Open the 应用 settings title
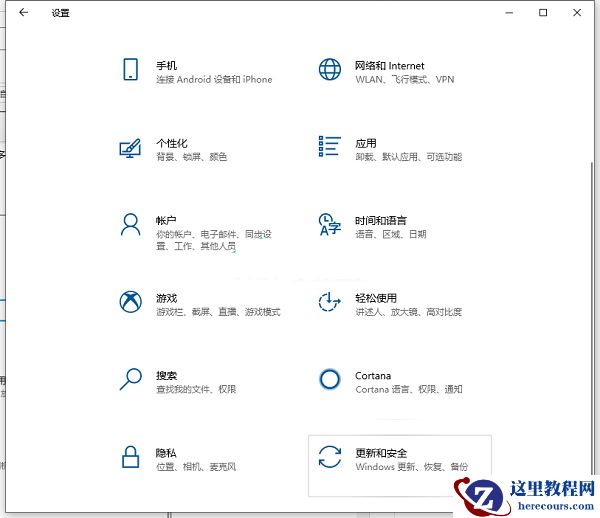Screen dimensions: 600x518 coord(366,143)
